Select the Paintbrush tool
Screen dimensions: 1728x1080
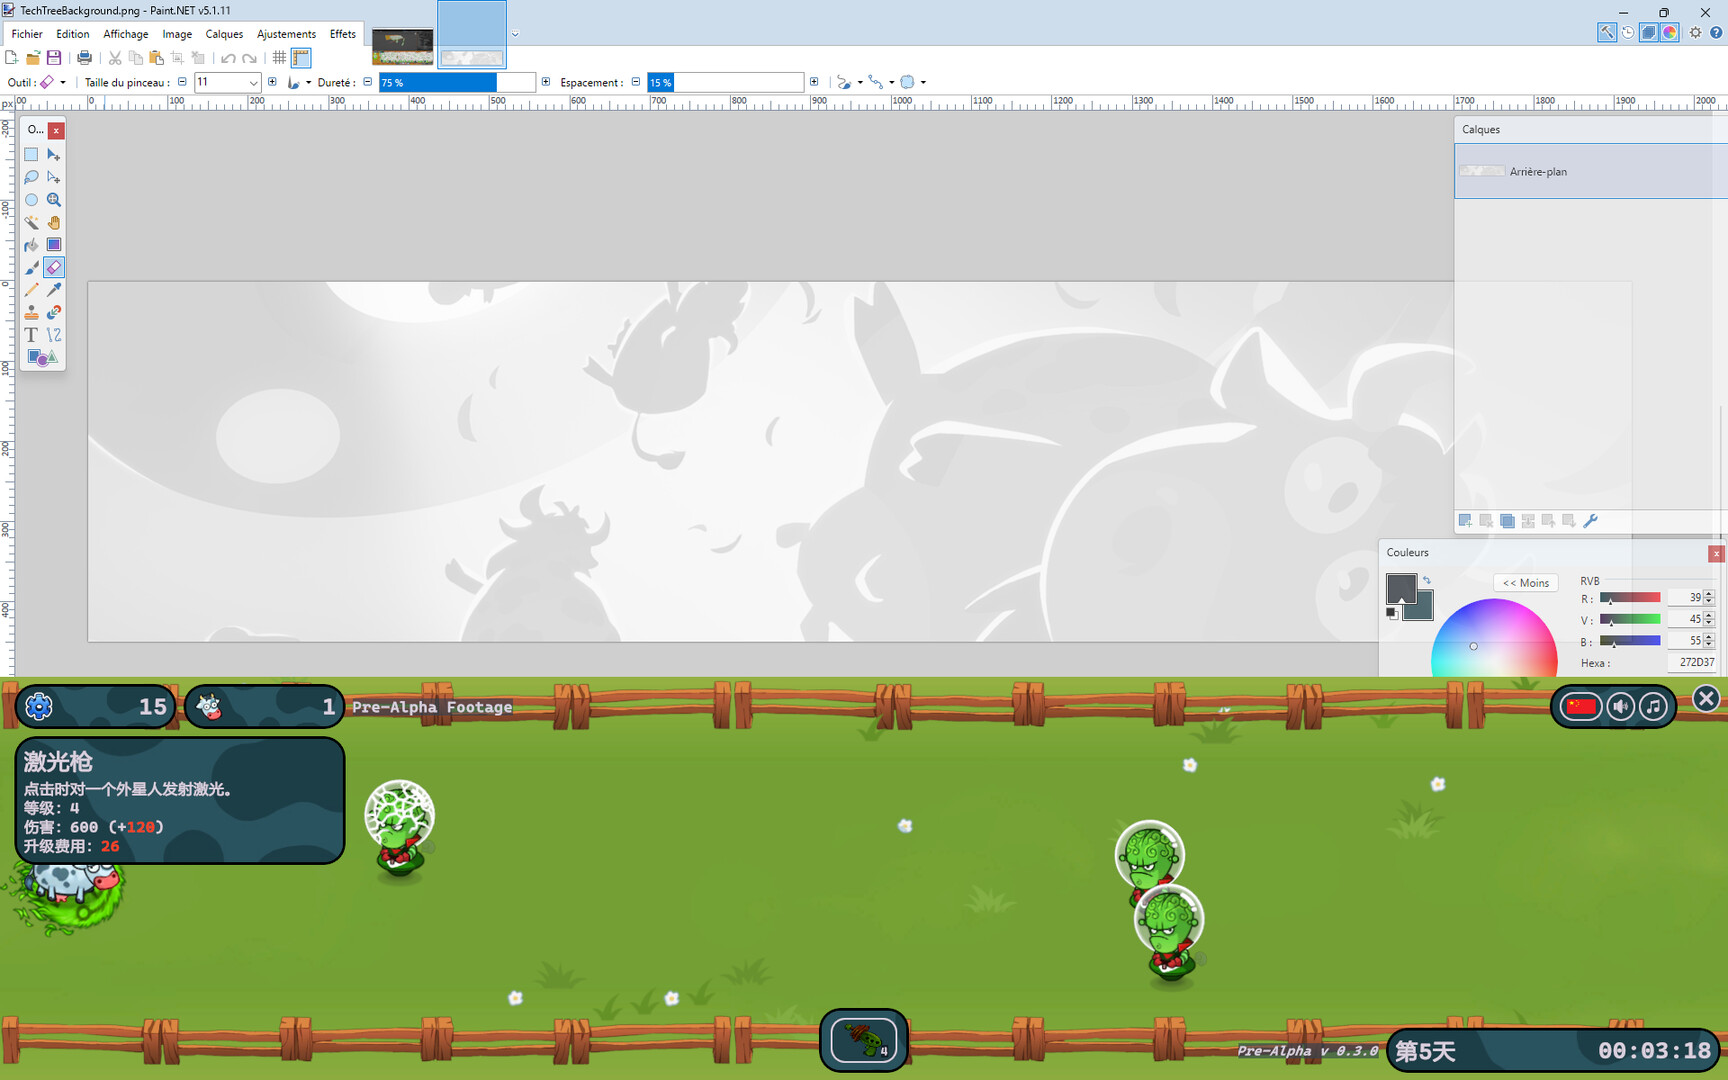31,267
